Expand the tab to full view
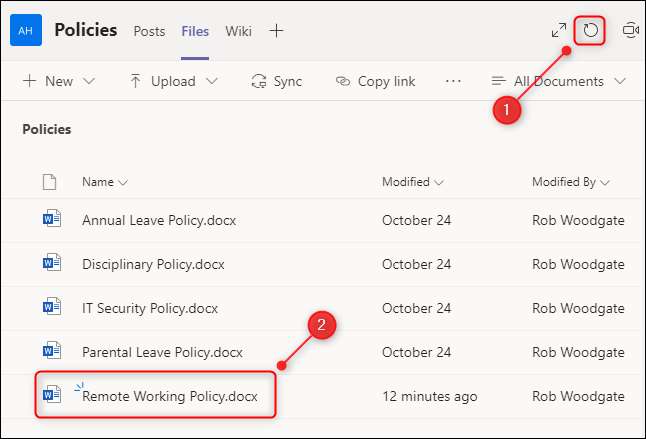Screen dimensions: 646x439 tap(559, 30)
